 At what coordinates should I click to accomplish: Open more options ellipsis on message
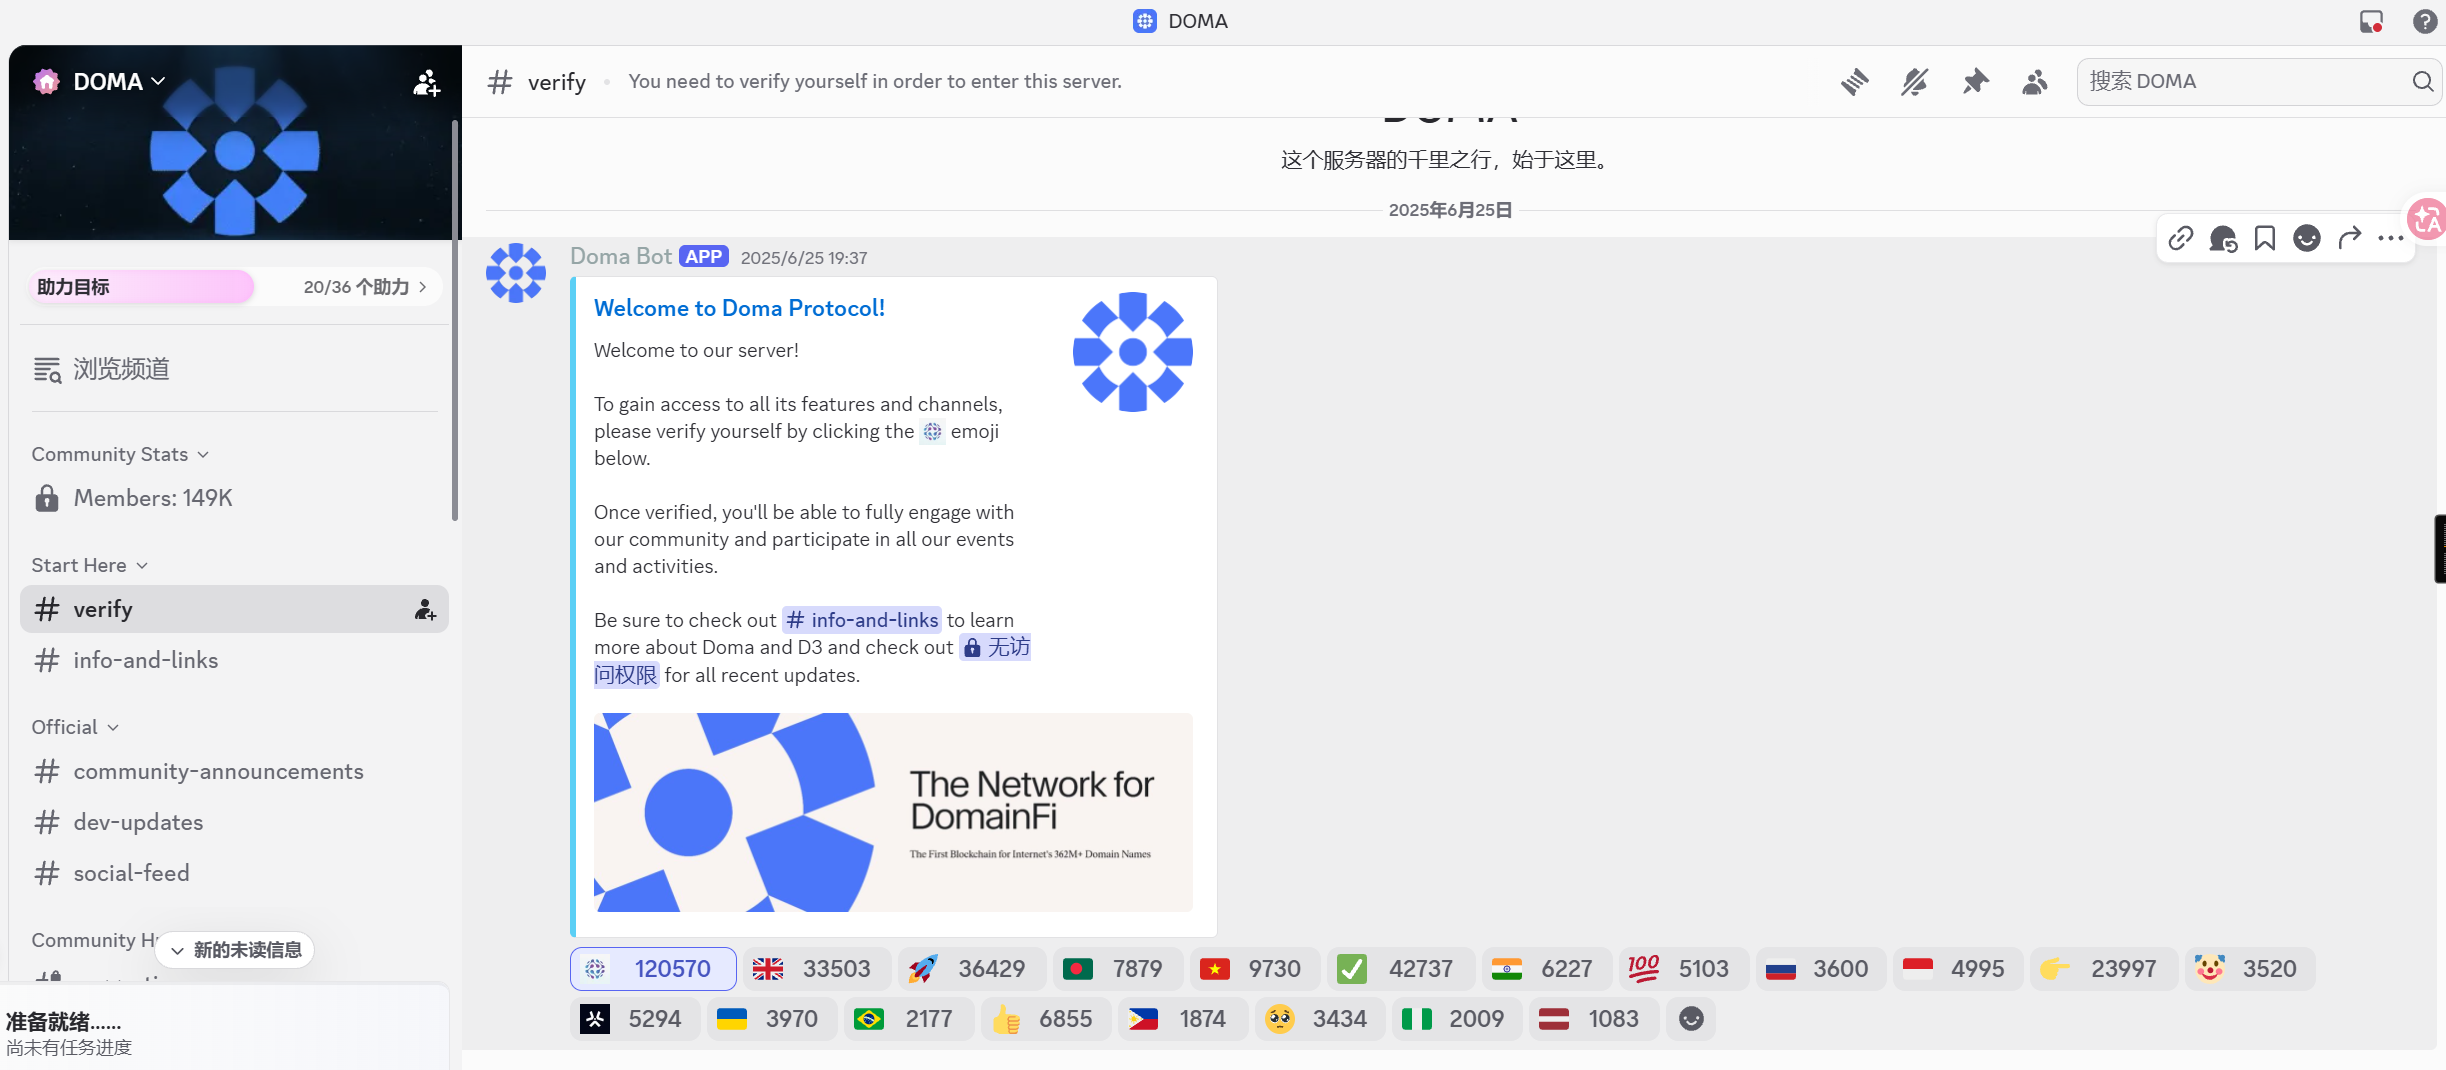[2391, 238]
